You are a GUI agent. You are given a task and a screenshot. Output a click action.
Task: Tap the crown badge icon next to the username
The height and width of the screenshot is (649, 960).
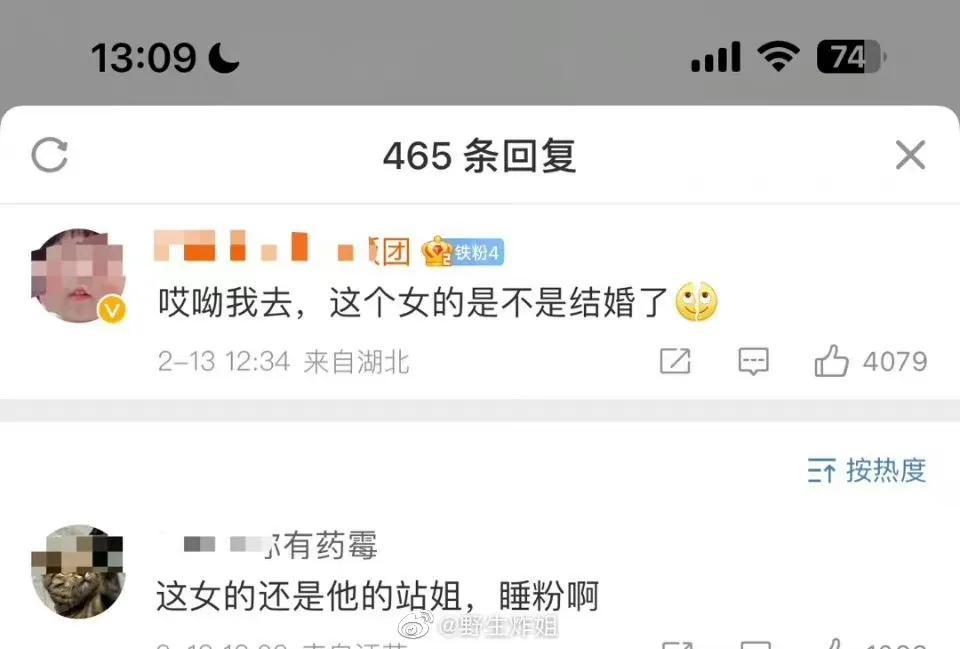(x=437, y=251)
